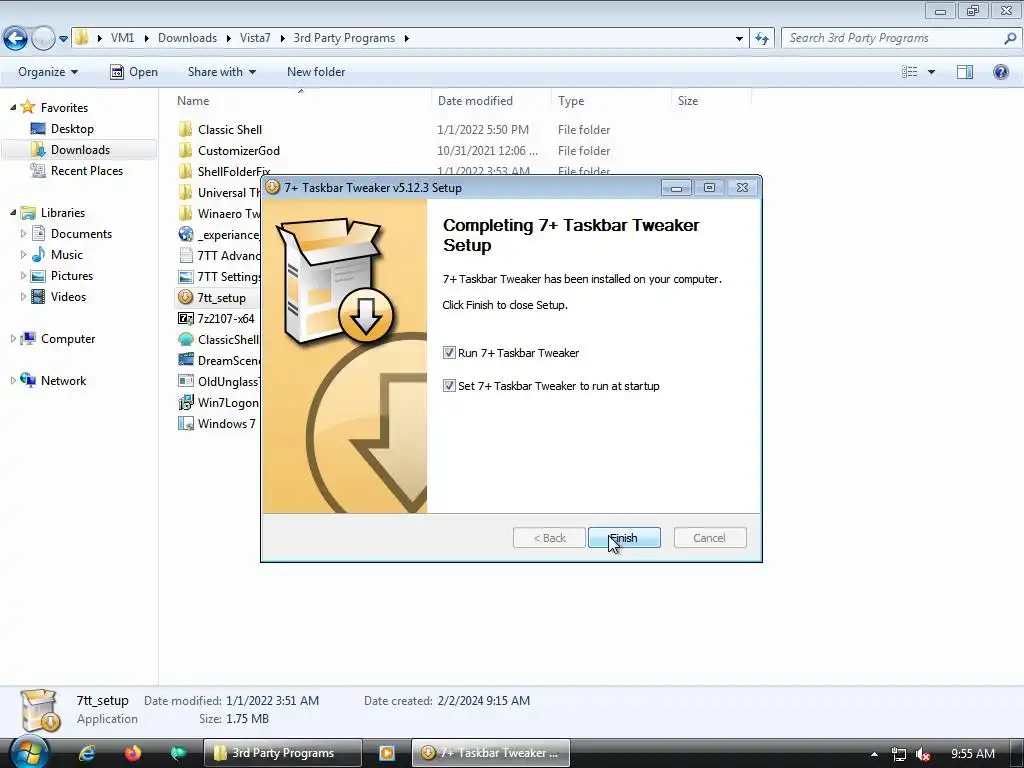
Task: Expand the Pictures library node
Action: click(x=24, y=276)
